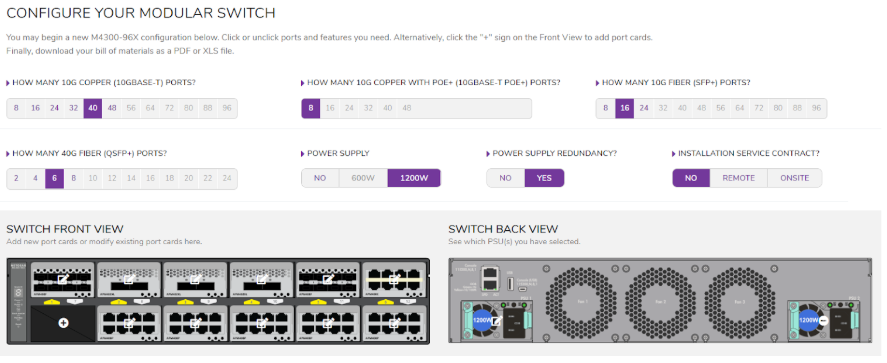The height and width of the screenshot is (363, 887).
Task: Add a port card with the plus icon
Action: click(63, 323)
